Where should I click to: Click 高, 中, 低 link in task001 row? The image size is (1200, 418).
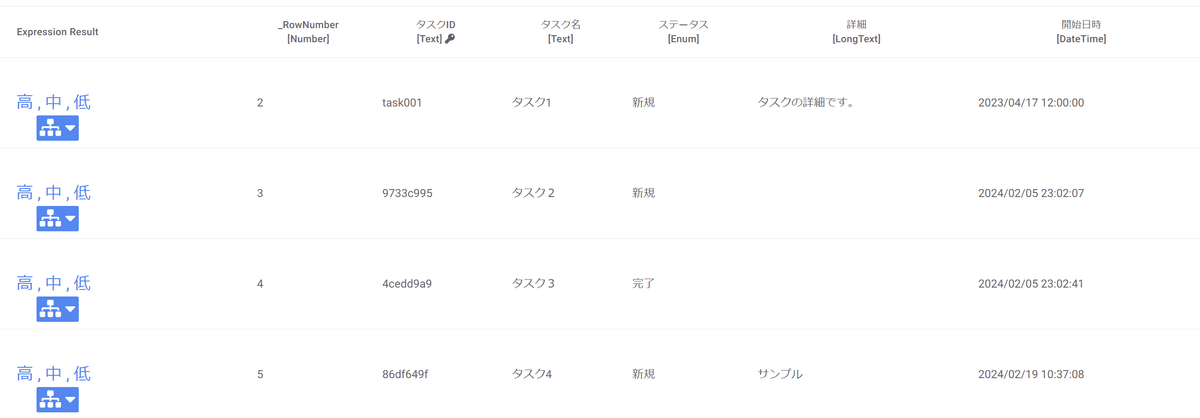[53, 102]
